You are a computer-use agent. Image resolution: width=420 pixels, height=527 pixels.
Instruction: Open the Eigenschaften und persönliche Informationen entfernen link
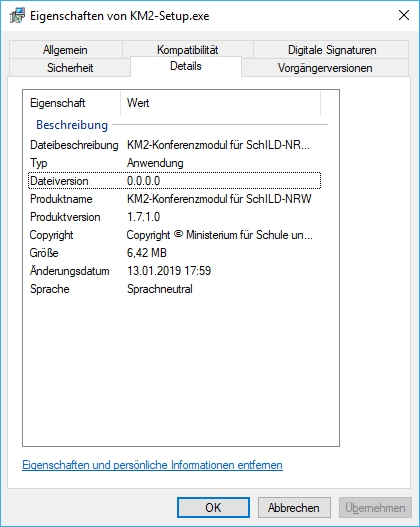(x=152, y=465)
